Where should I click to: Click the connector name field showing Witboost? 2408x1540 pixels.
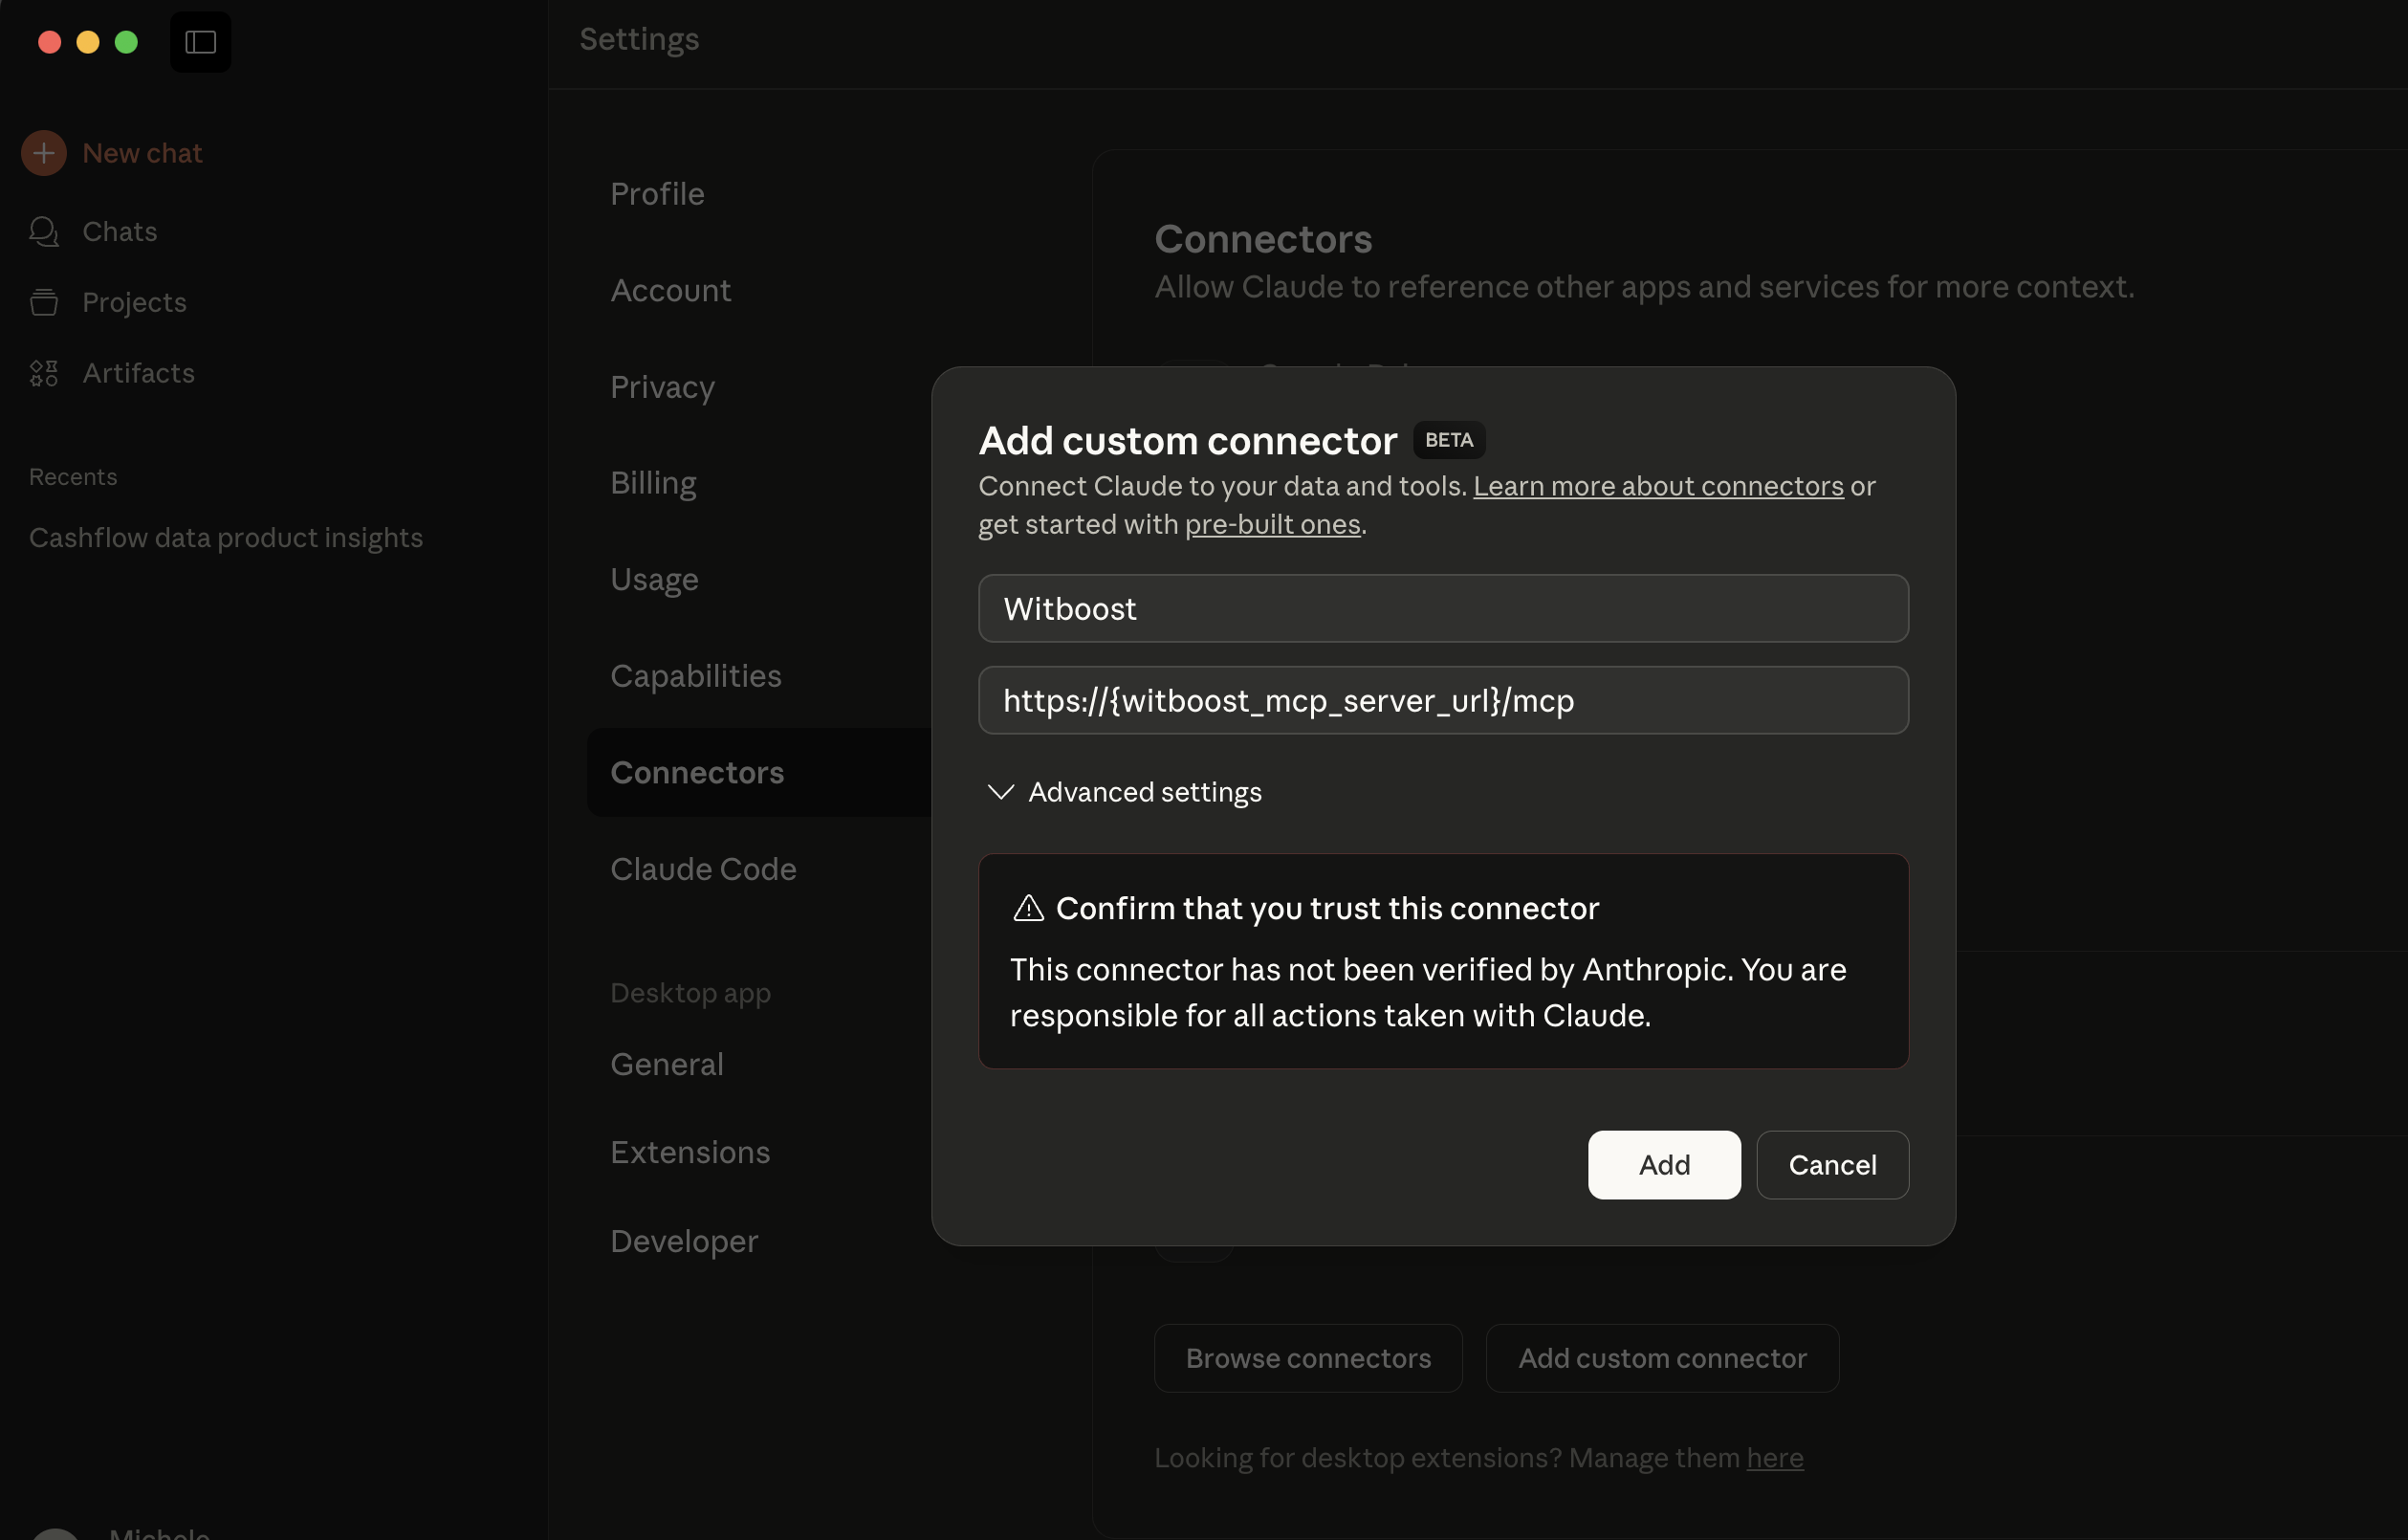tap(1443, 608)
